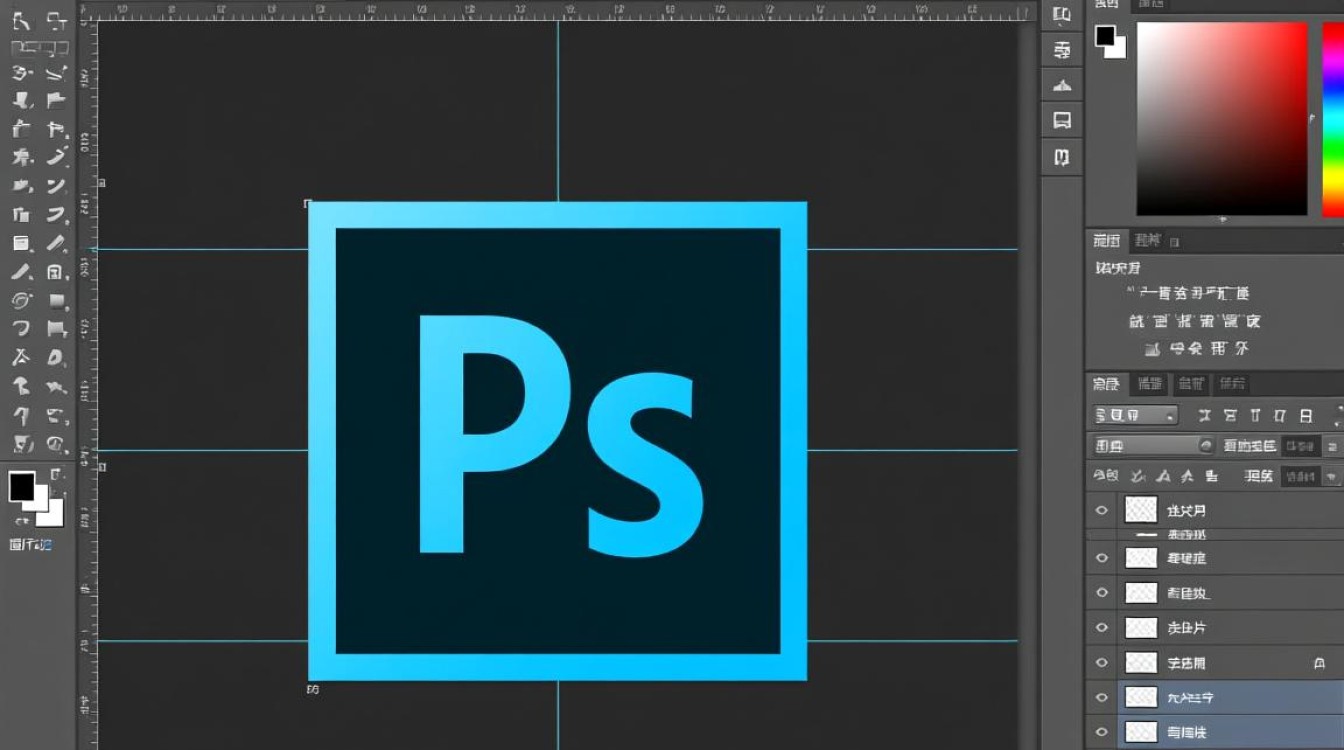This screenshot has width=1344, height=750.
Task: Click the third layer filter icon in Layers panel
Action: tap(1255, 415)
